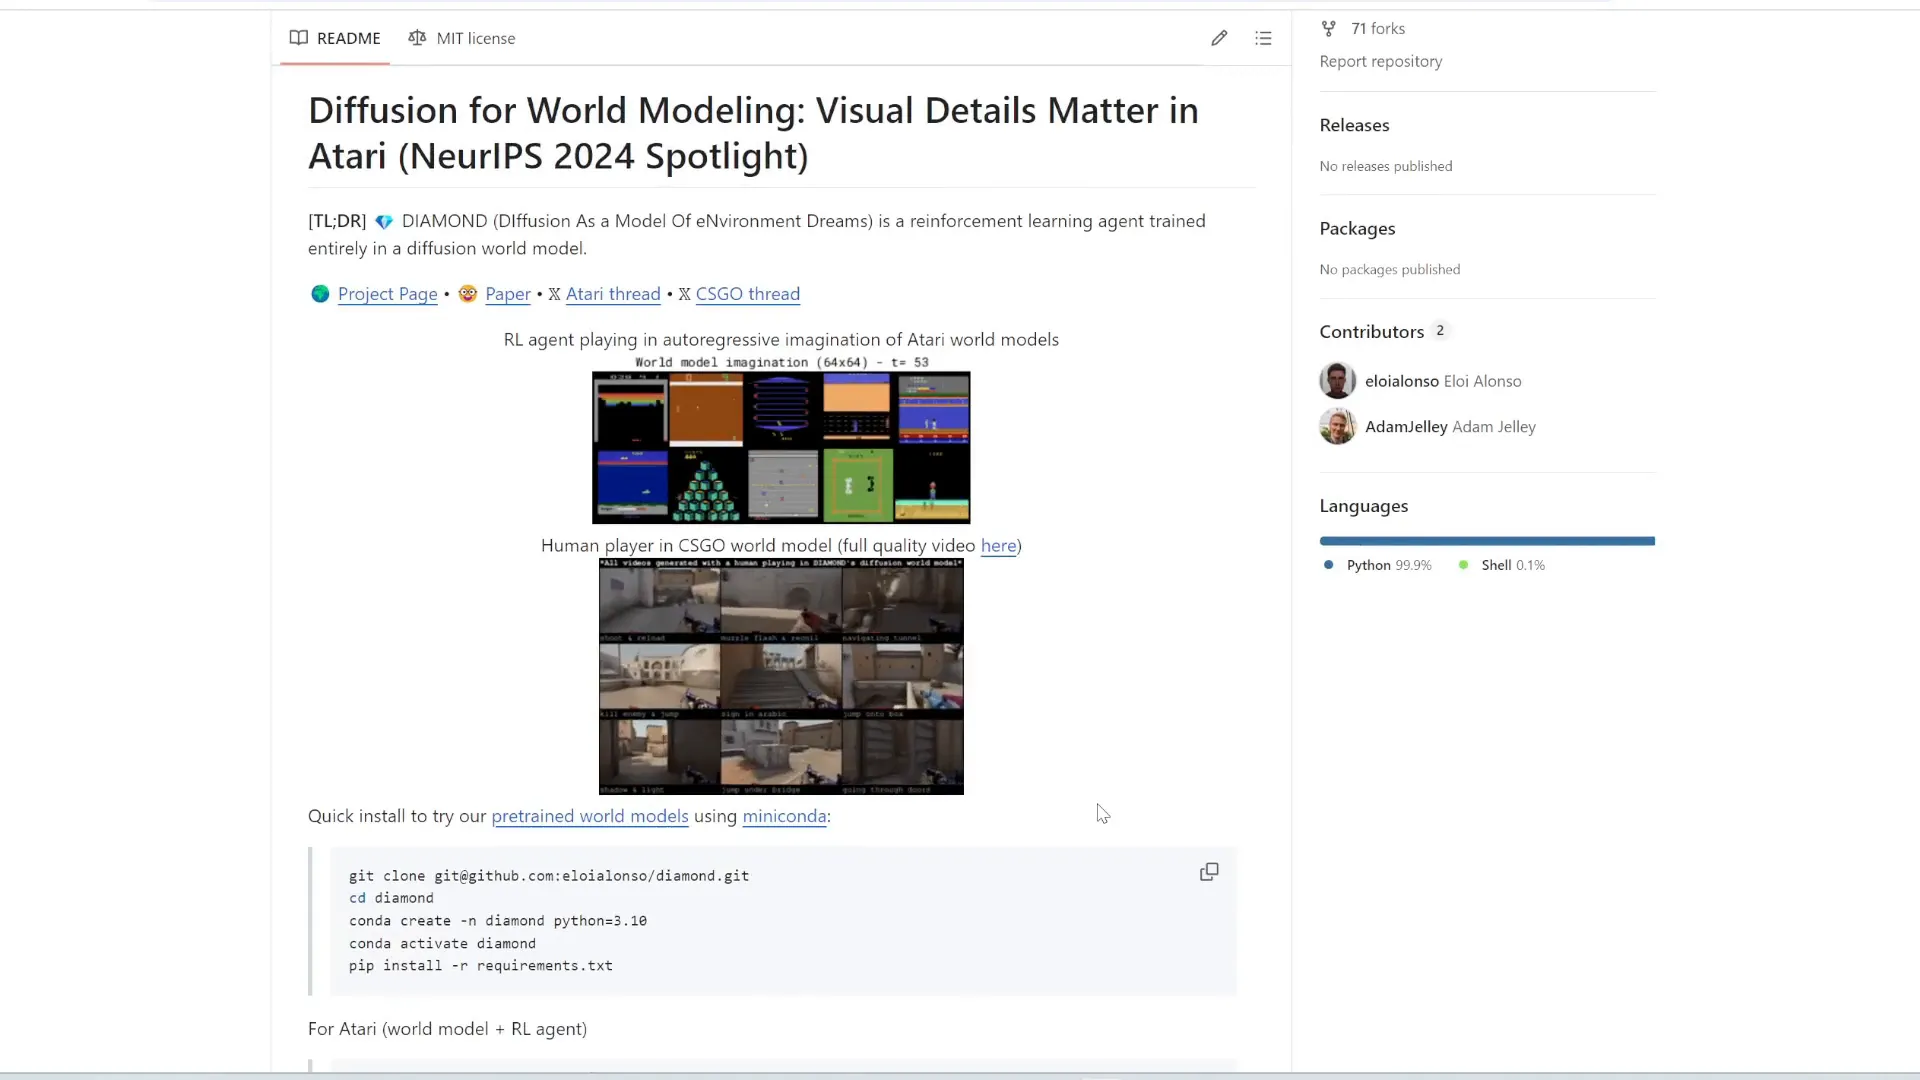
Task: Open the CSGO thread link
Action: (x=747, y=294)
